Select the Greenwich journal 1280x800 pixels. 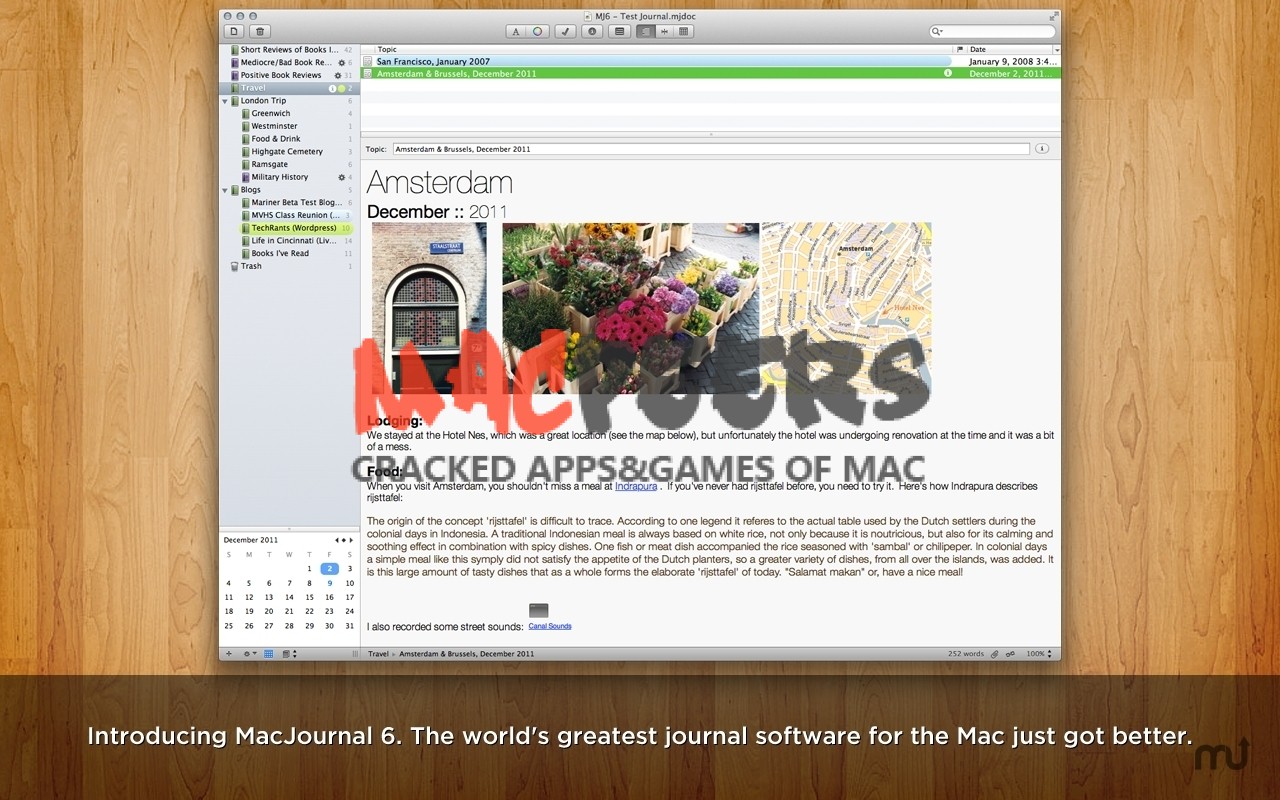click(289, 113)
